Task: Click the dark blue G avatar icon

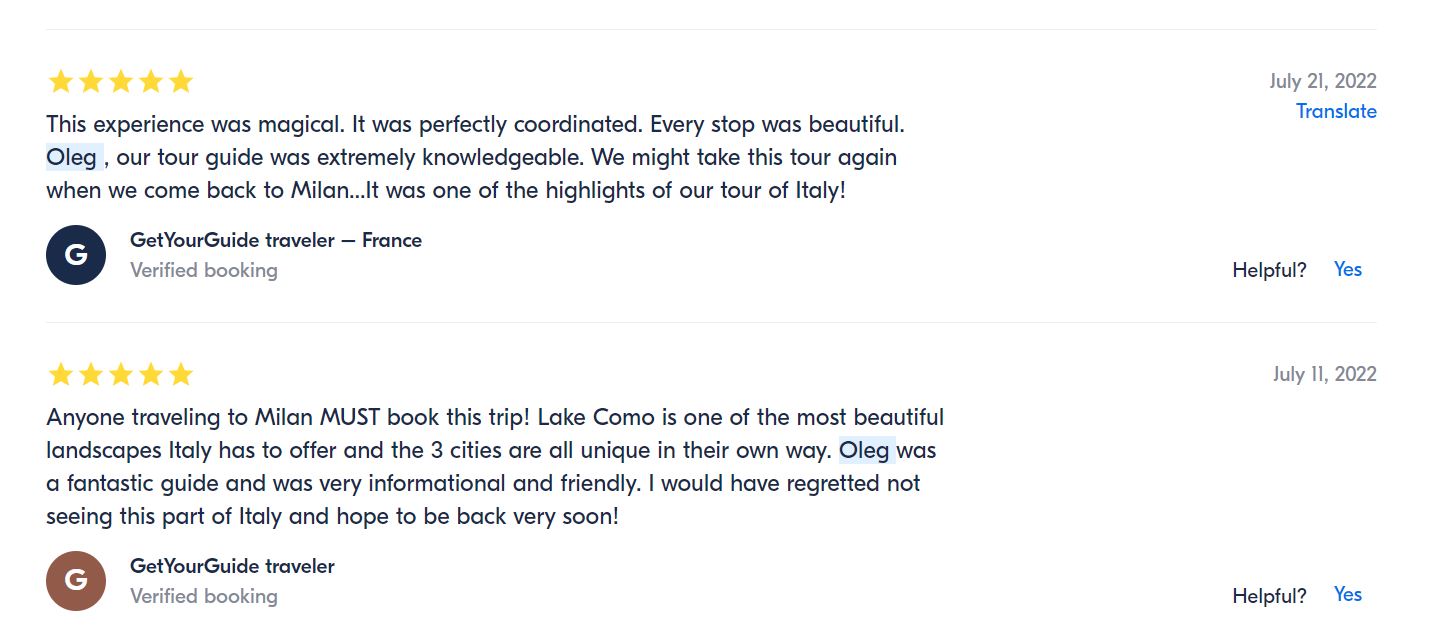Action: [76, 255]
